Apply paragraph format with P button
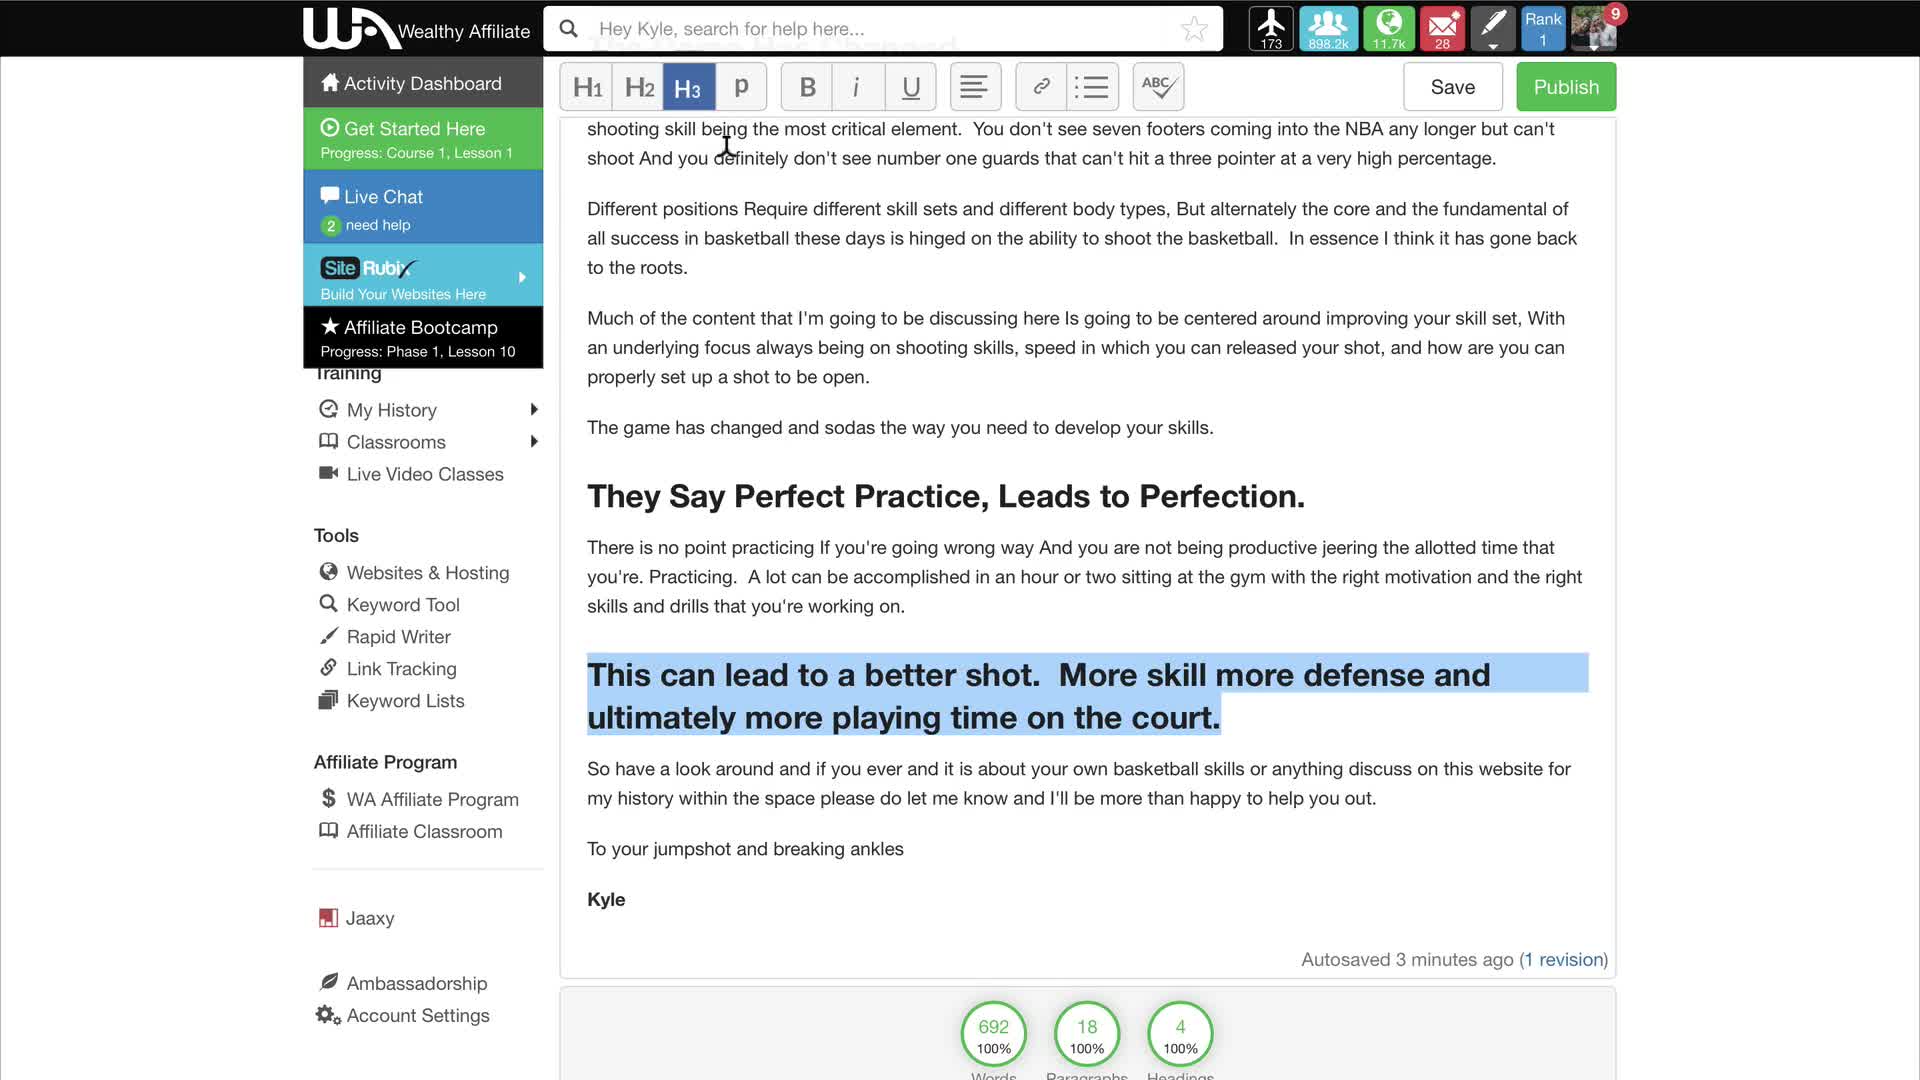The height and width of the screenshot is (1080, 1920). 741,87
